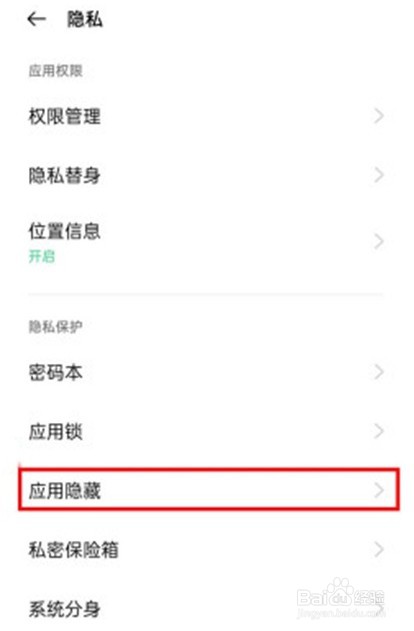
Task: Tap chevron arrow for 位置信息
Action: tap(379, 241)
